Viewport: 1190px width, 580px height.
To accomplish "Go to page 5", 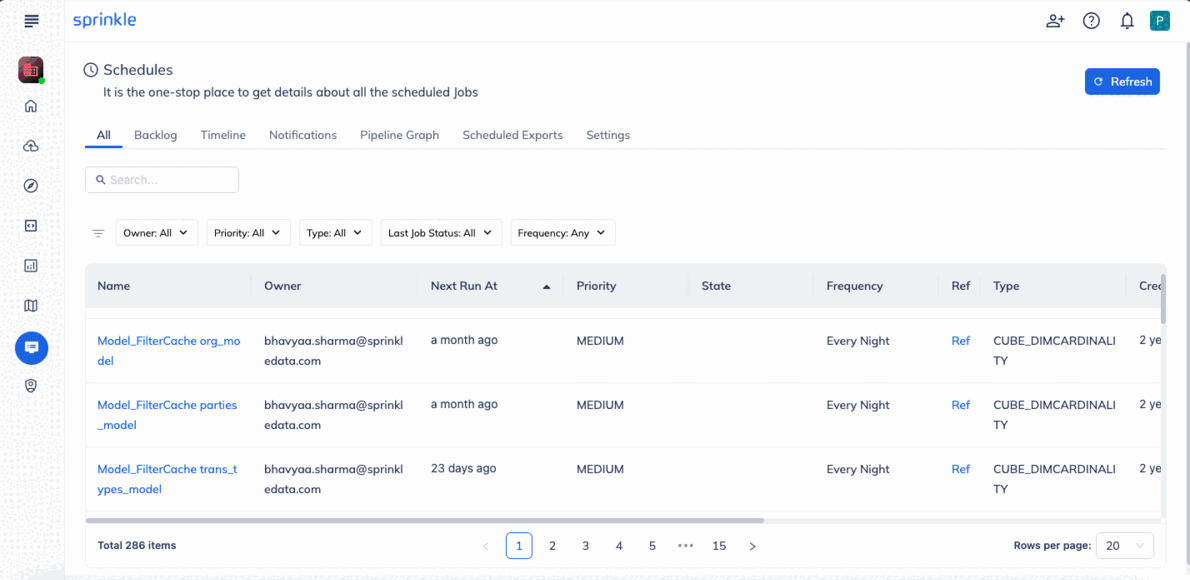I will pyautogui.click(x=653, y=546).
